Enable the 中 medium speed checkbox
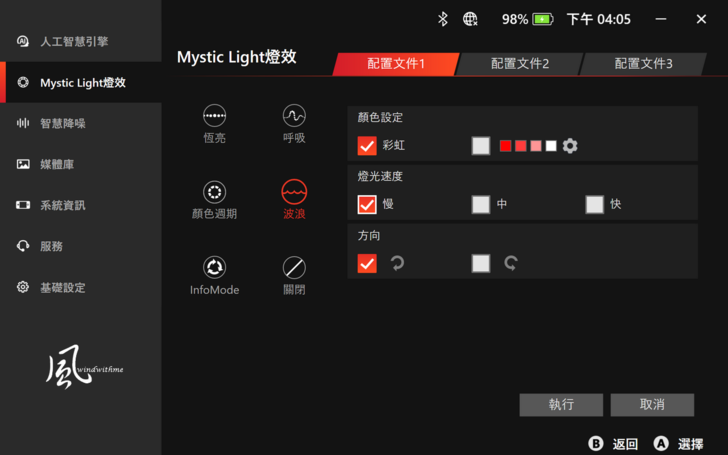The image size is (728, 455). click(x=481, y=205)
